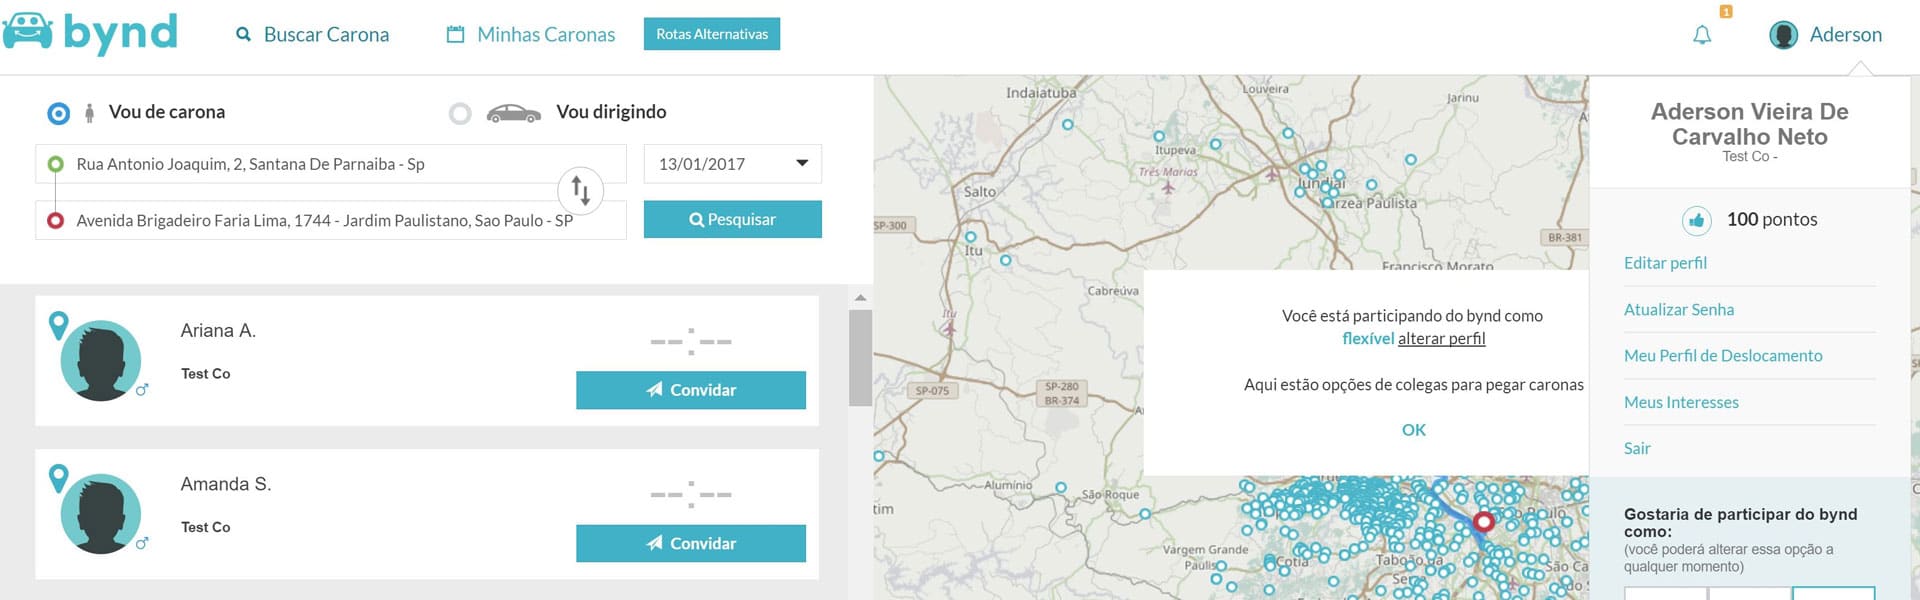Click the red destination marker on map

1484,521
